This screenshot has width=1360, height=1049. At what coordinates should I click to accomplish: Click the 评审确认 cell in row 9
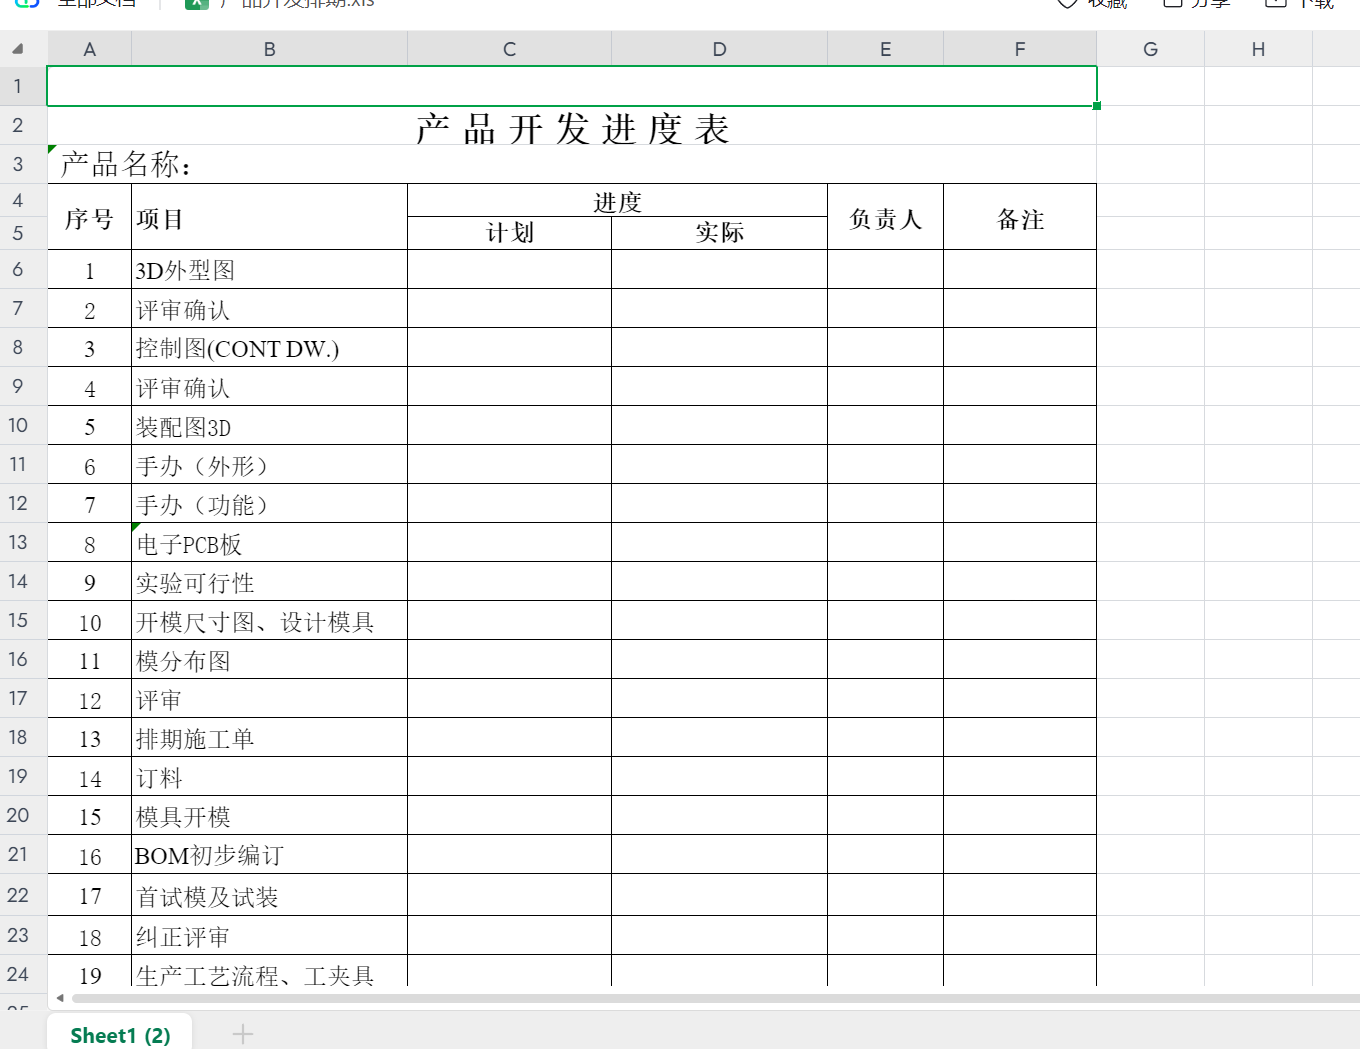270,387
